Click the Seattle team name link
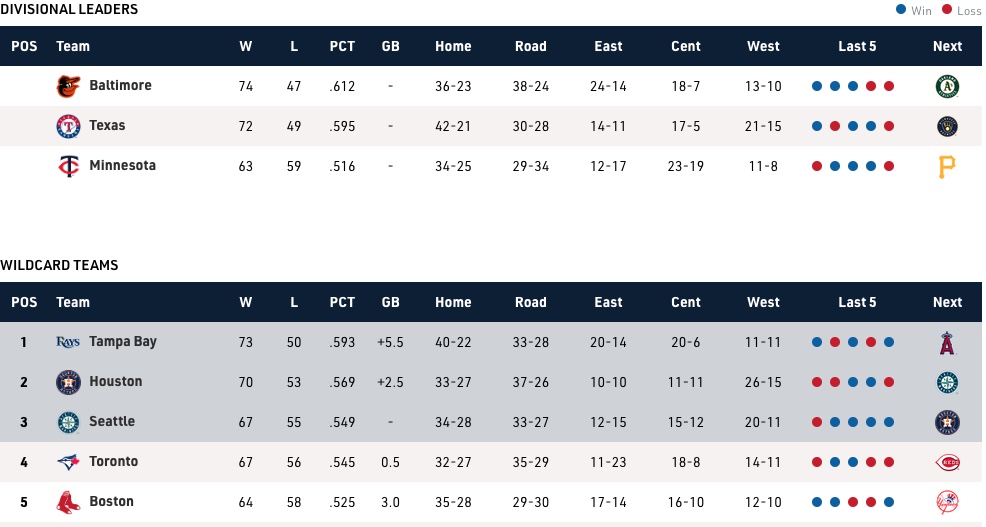Image resolution: width=986 pixels, height=527 pixels. (x=111, y=422)
